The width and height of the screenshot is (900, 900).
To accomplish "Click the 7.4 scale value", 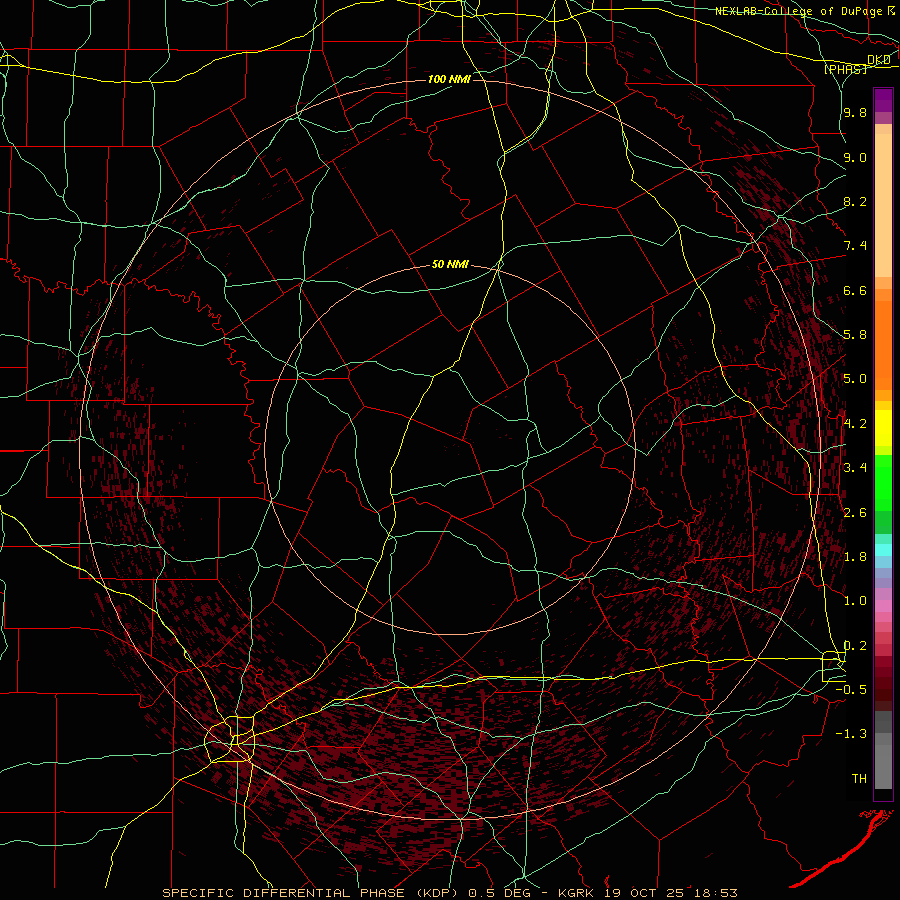I will point(855,246).
